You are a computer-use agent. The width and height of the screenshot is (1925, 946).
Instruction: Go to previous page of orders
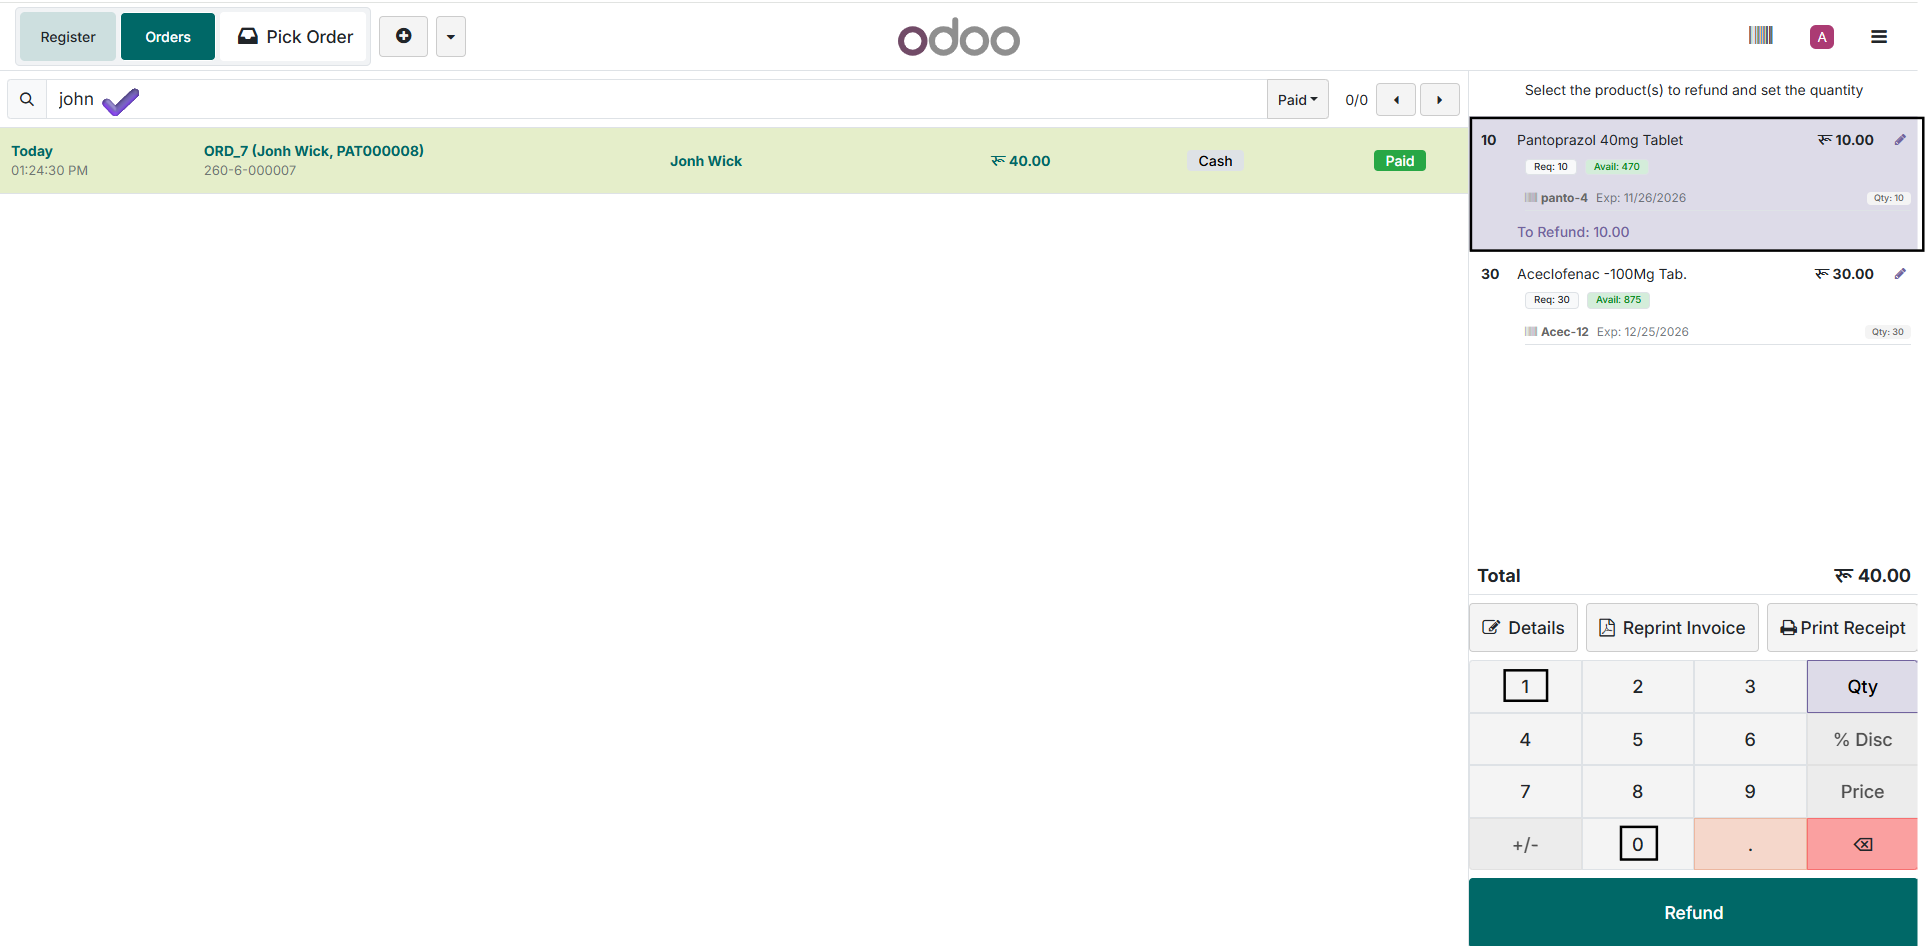[1396, 100]
